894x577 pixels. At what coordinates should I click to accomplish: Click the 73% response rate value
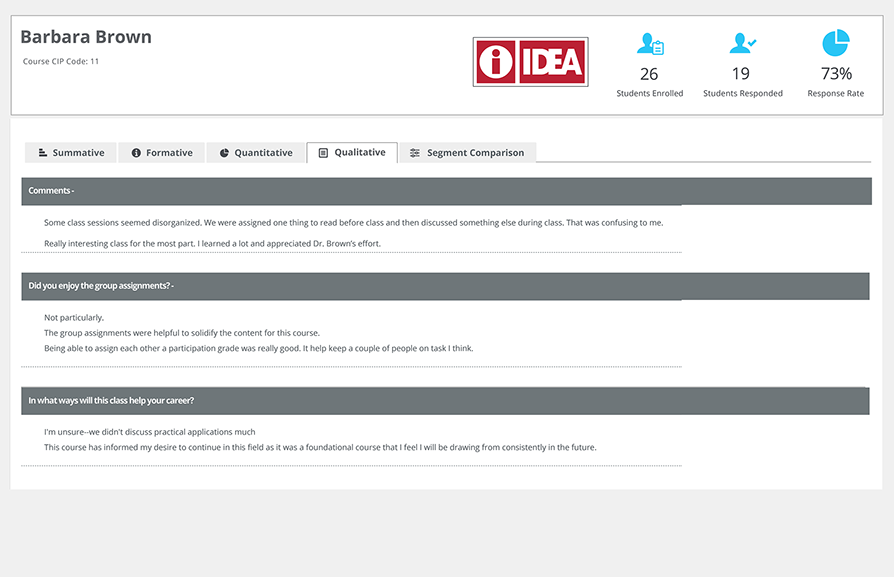click(836, 74)
